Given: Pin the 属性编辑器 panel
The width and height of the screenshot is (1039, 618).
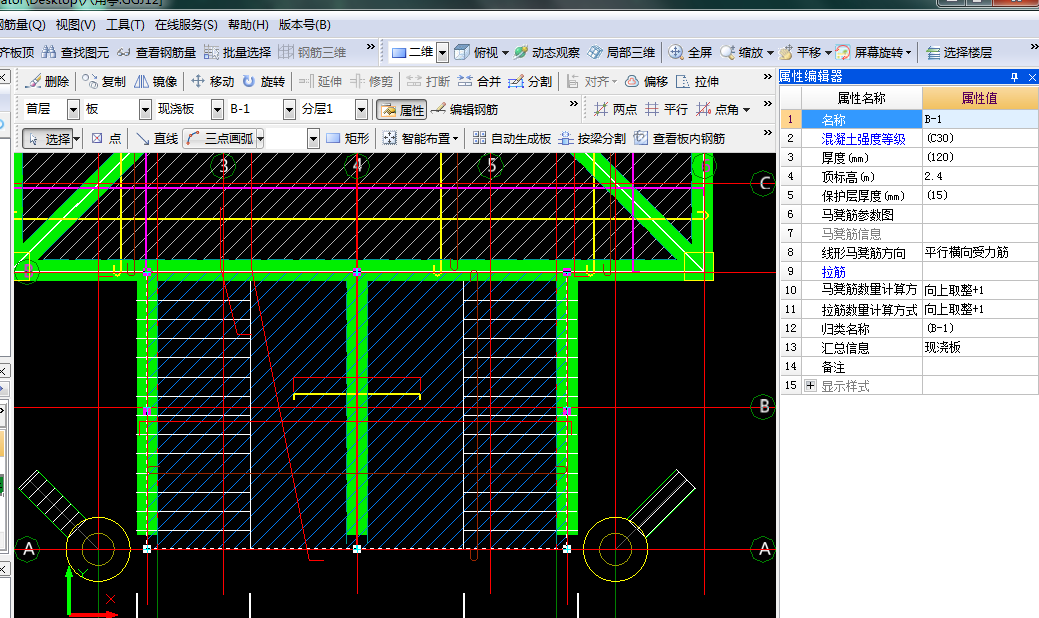Looking at the screenshot, I should pos(1014,77).
